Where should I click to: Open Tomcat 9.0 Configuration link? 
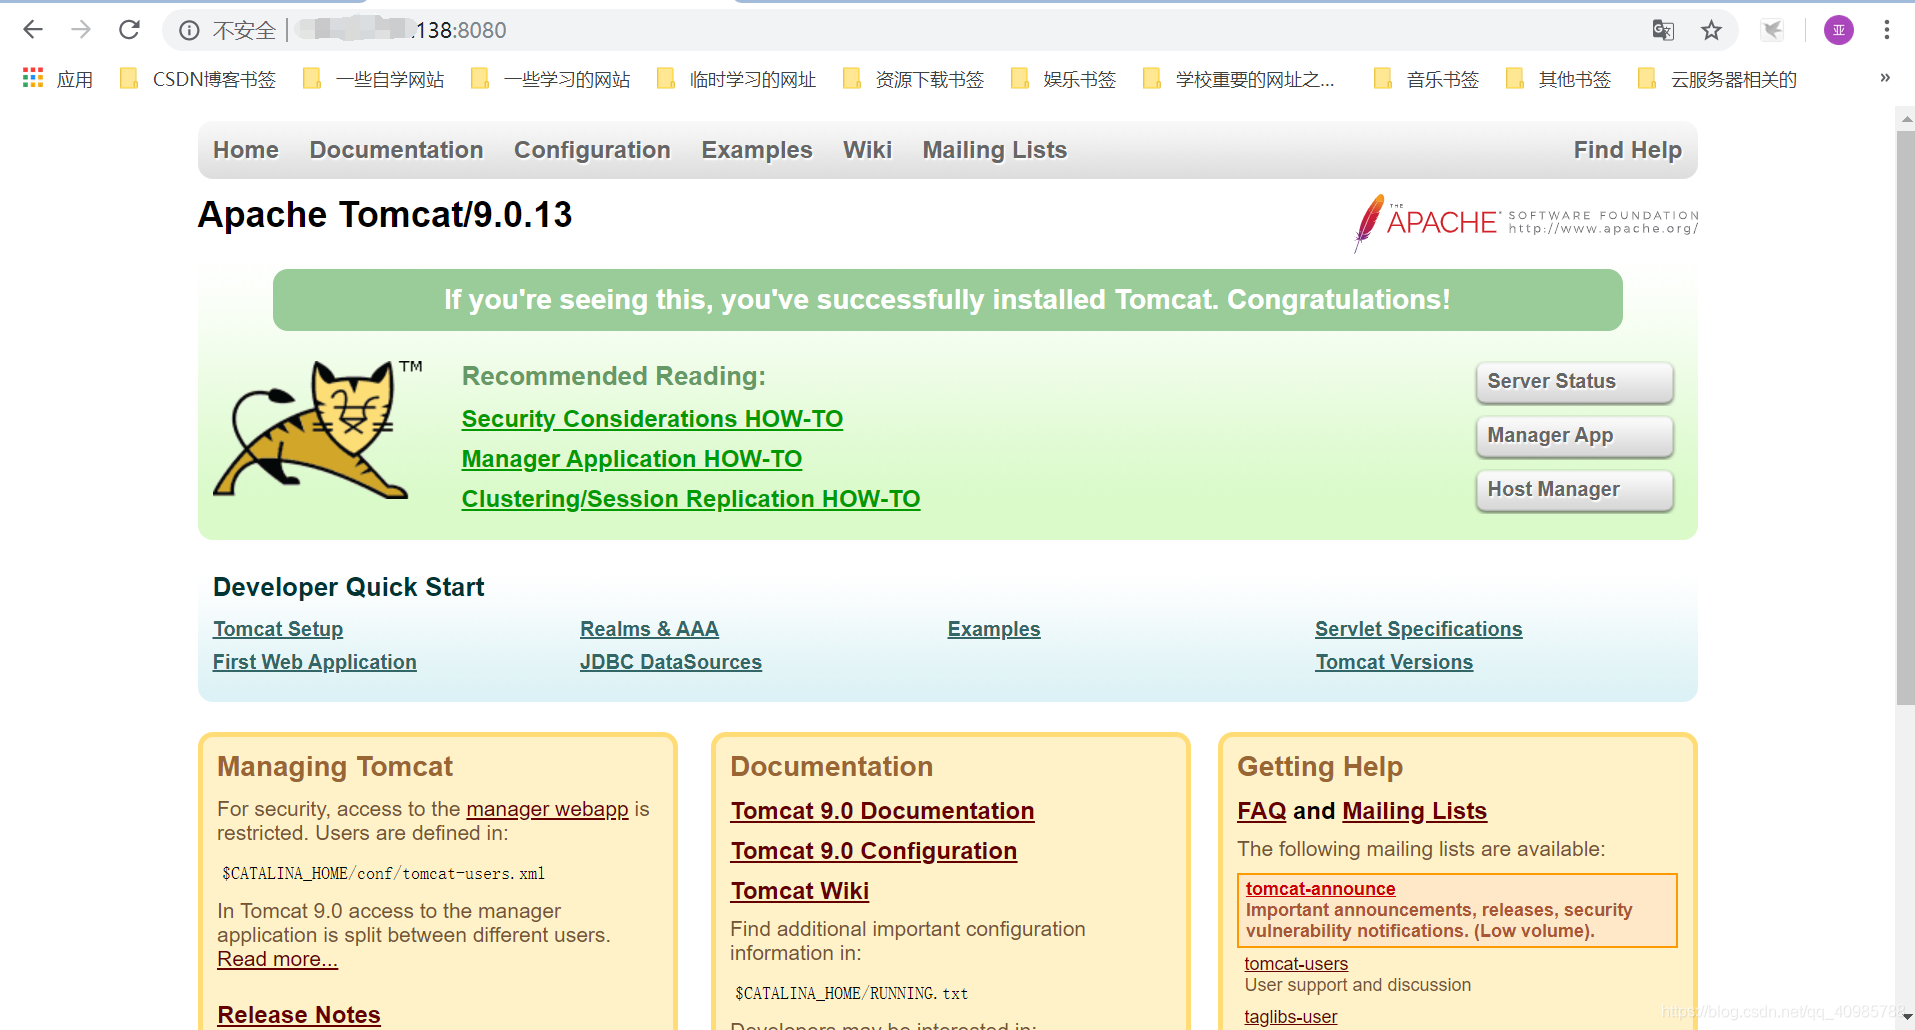point(874,851)
